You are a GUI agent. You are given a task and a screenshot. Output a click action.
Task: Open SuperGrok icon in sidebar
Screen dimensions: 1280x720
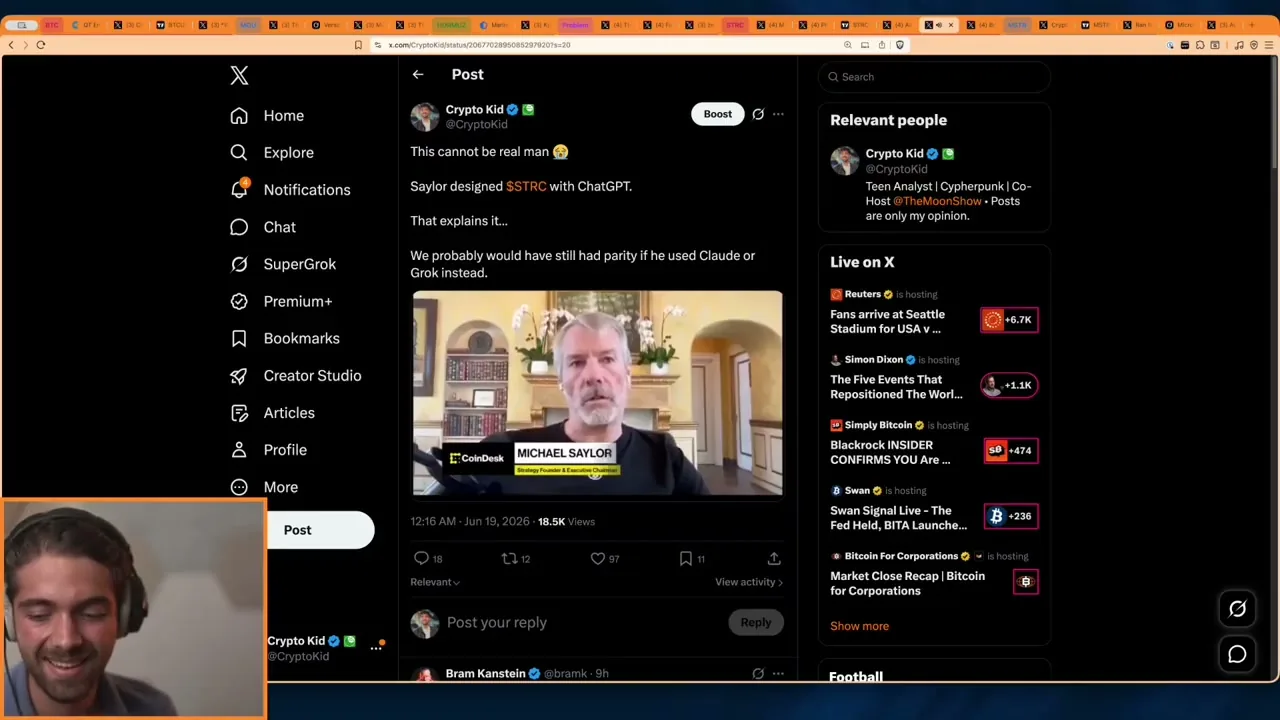[x=239, y=264]
